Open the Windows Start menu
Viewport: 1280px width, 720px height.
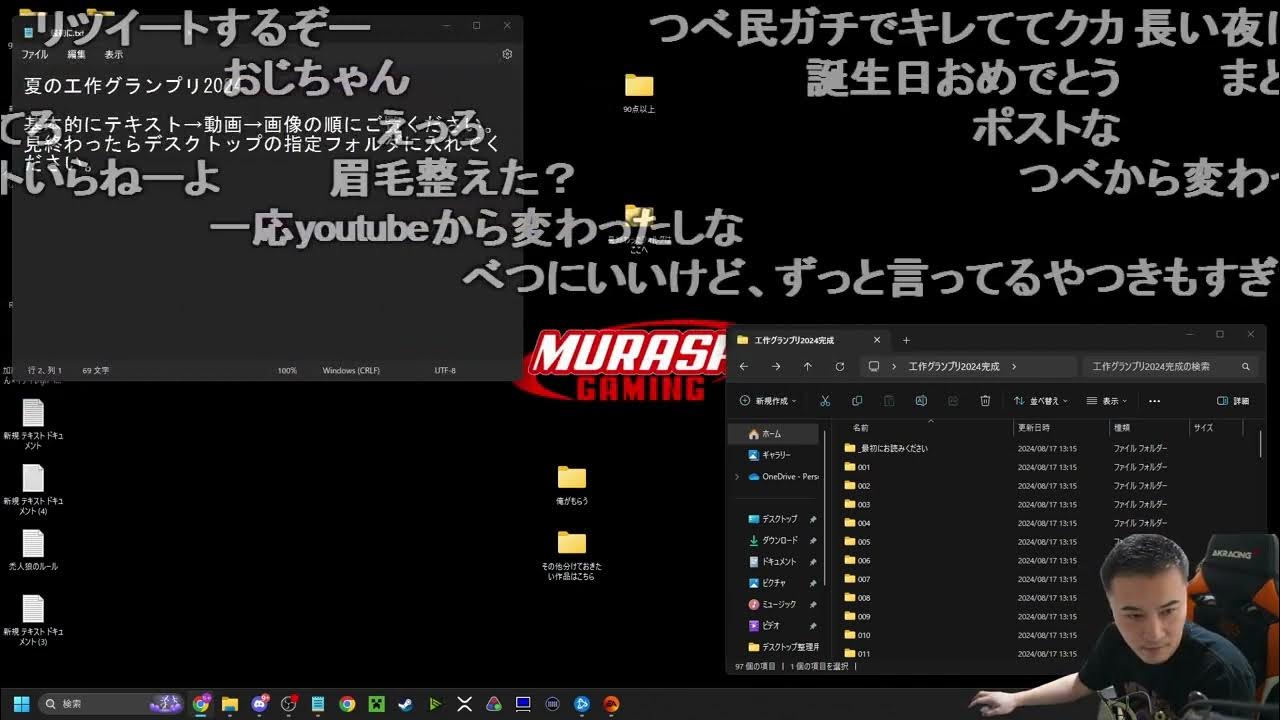[x=21, y=704]
